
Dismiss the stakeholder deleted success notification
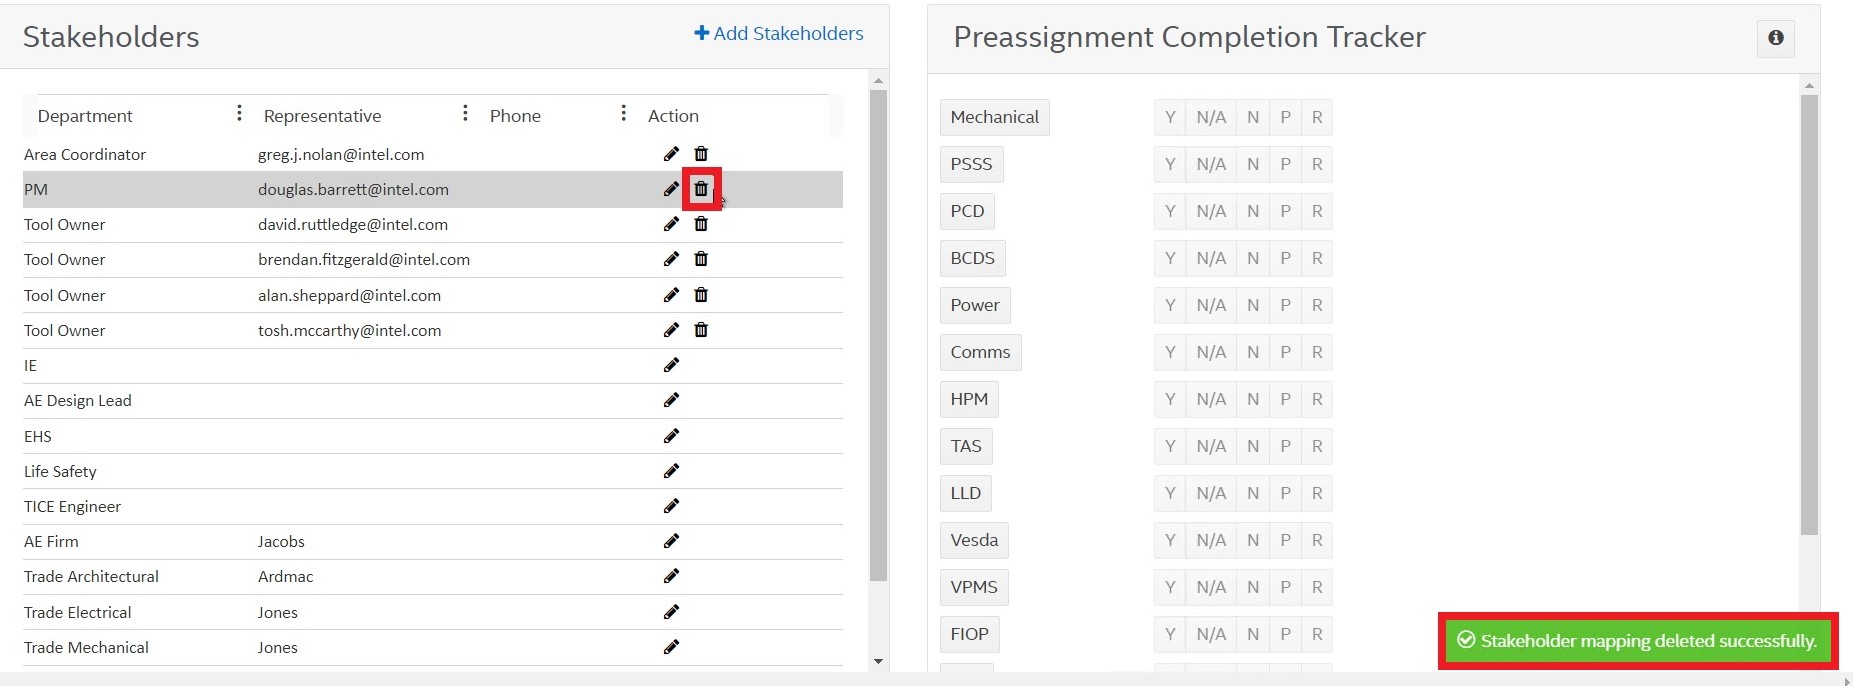pyautogui.click(x=1637, y=641)
